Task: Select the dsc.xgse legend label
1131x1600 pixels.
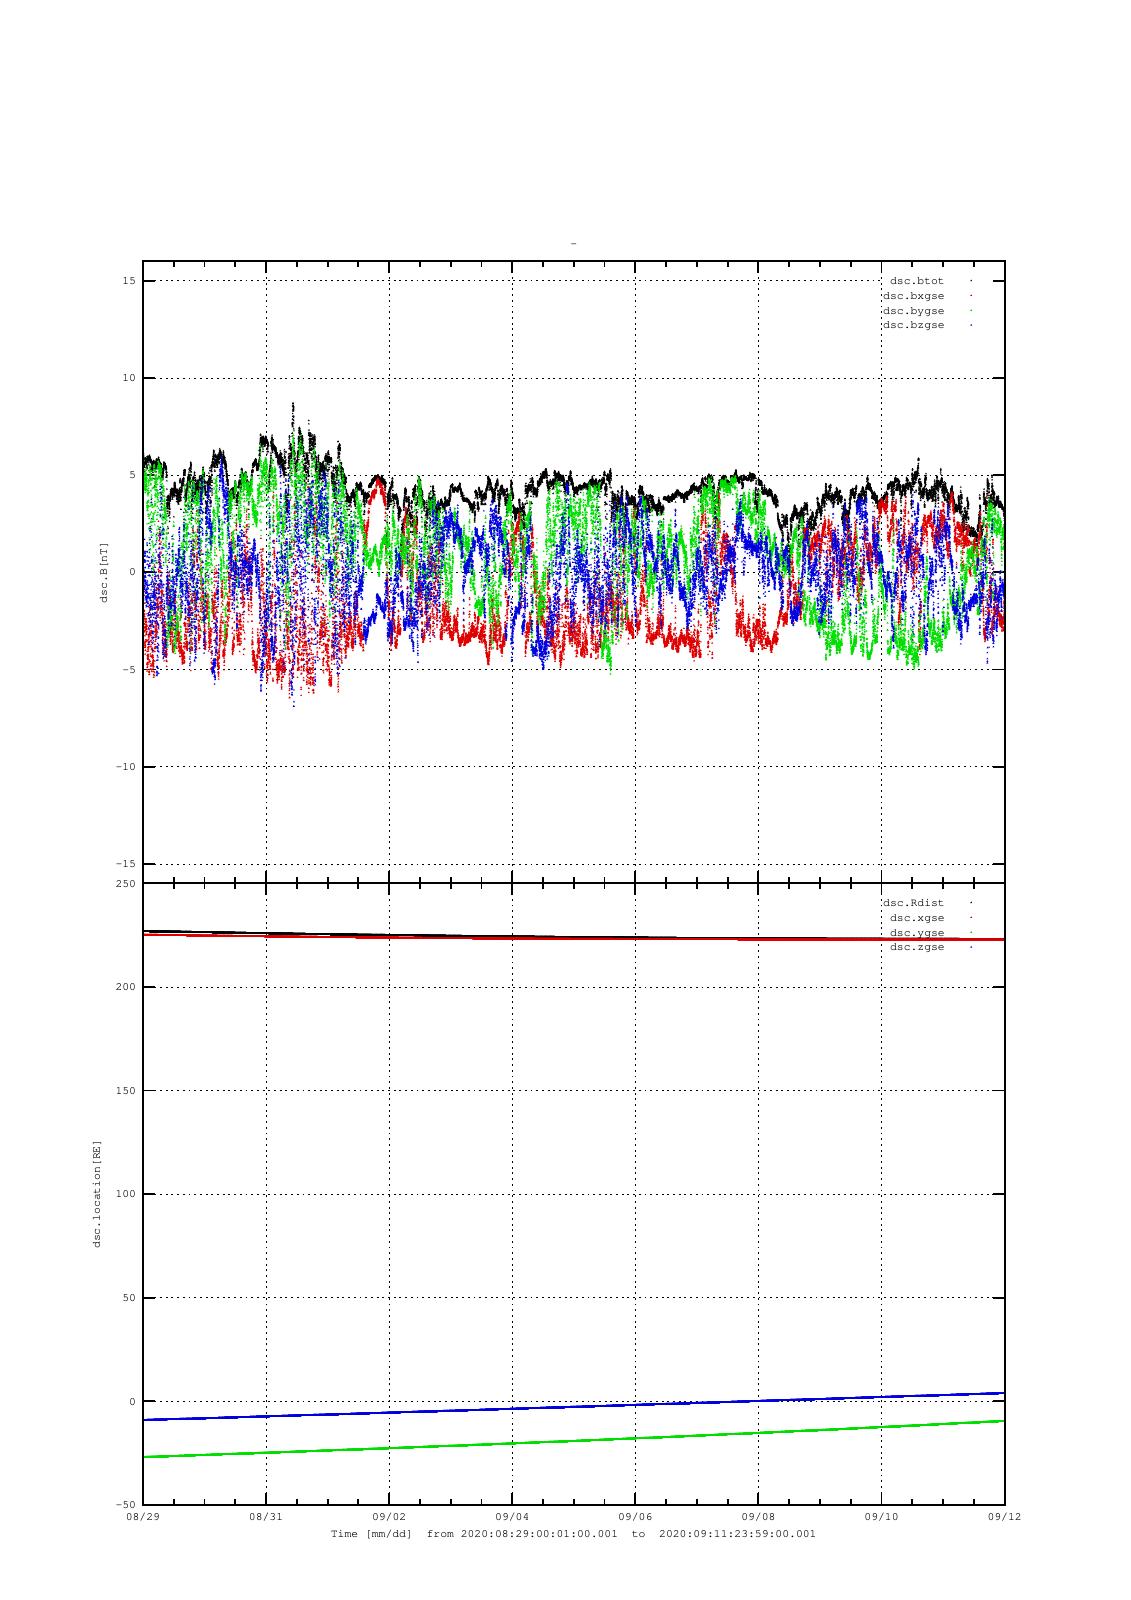Action: 917,918
